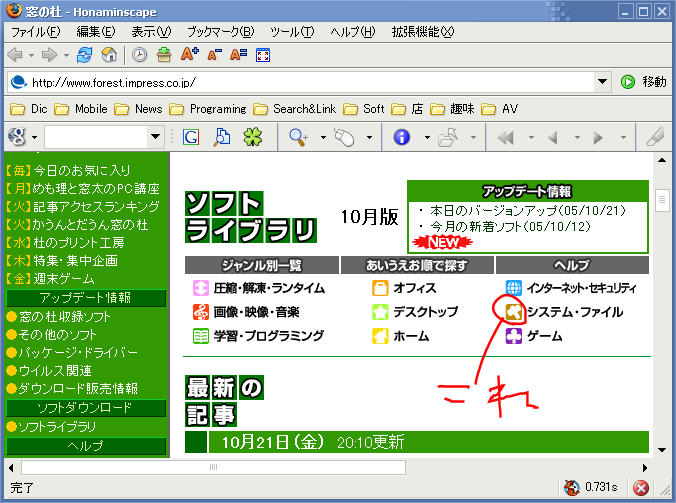Open the 圧縮・解凍・ランタイム category icon

[x=200, y=287]
